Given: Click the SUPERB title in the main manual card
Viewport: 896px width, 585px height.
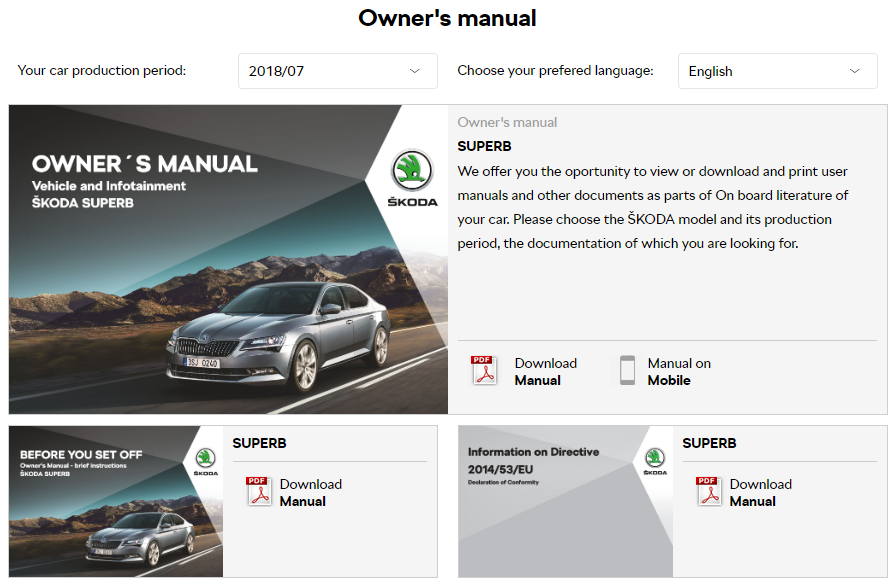Looking at the screenshot, I should pyautogui.click(x=484, y=146).
